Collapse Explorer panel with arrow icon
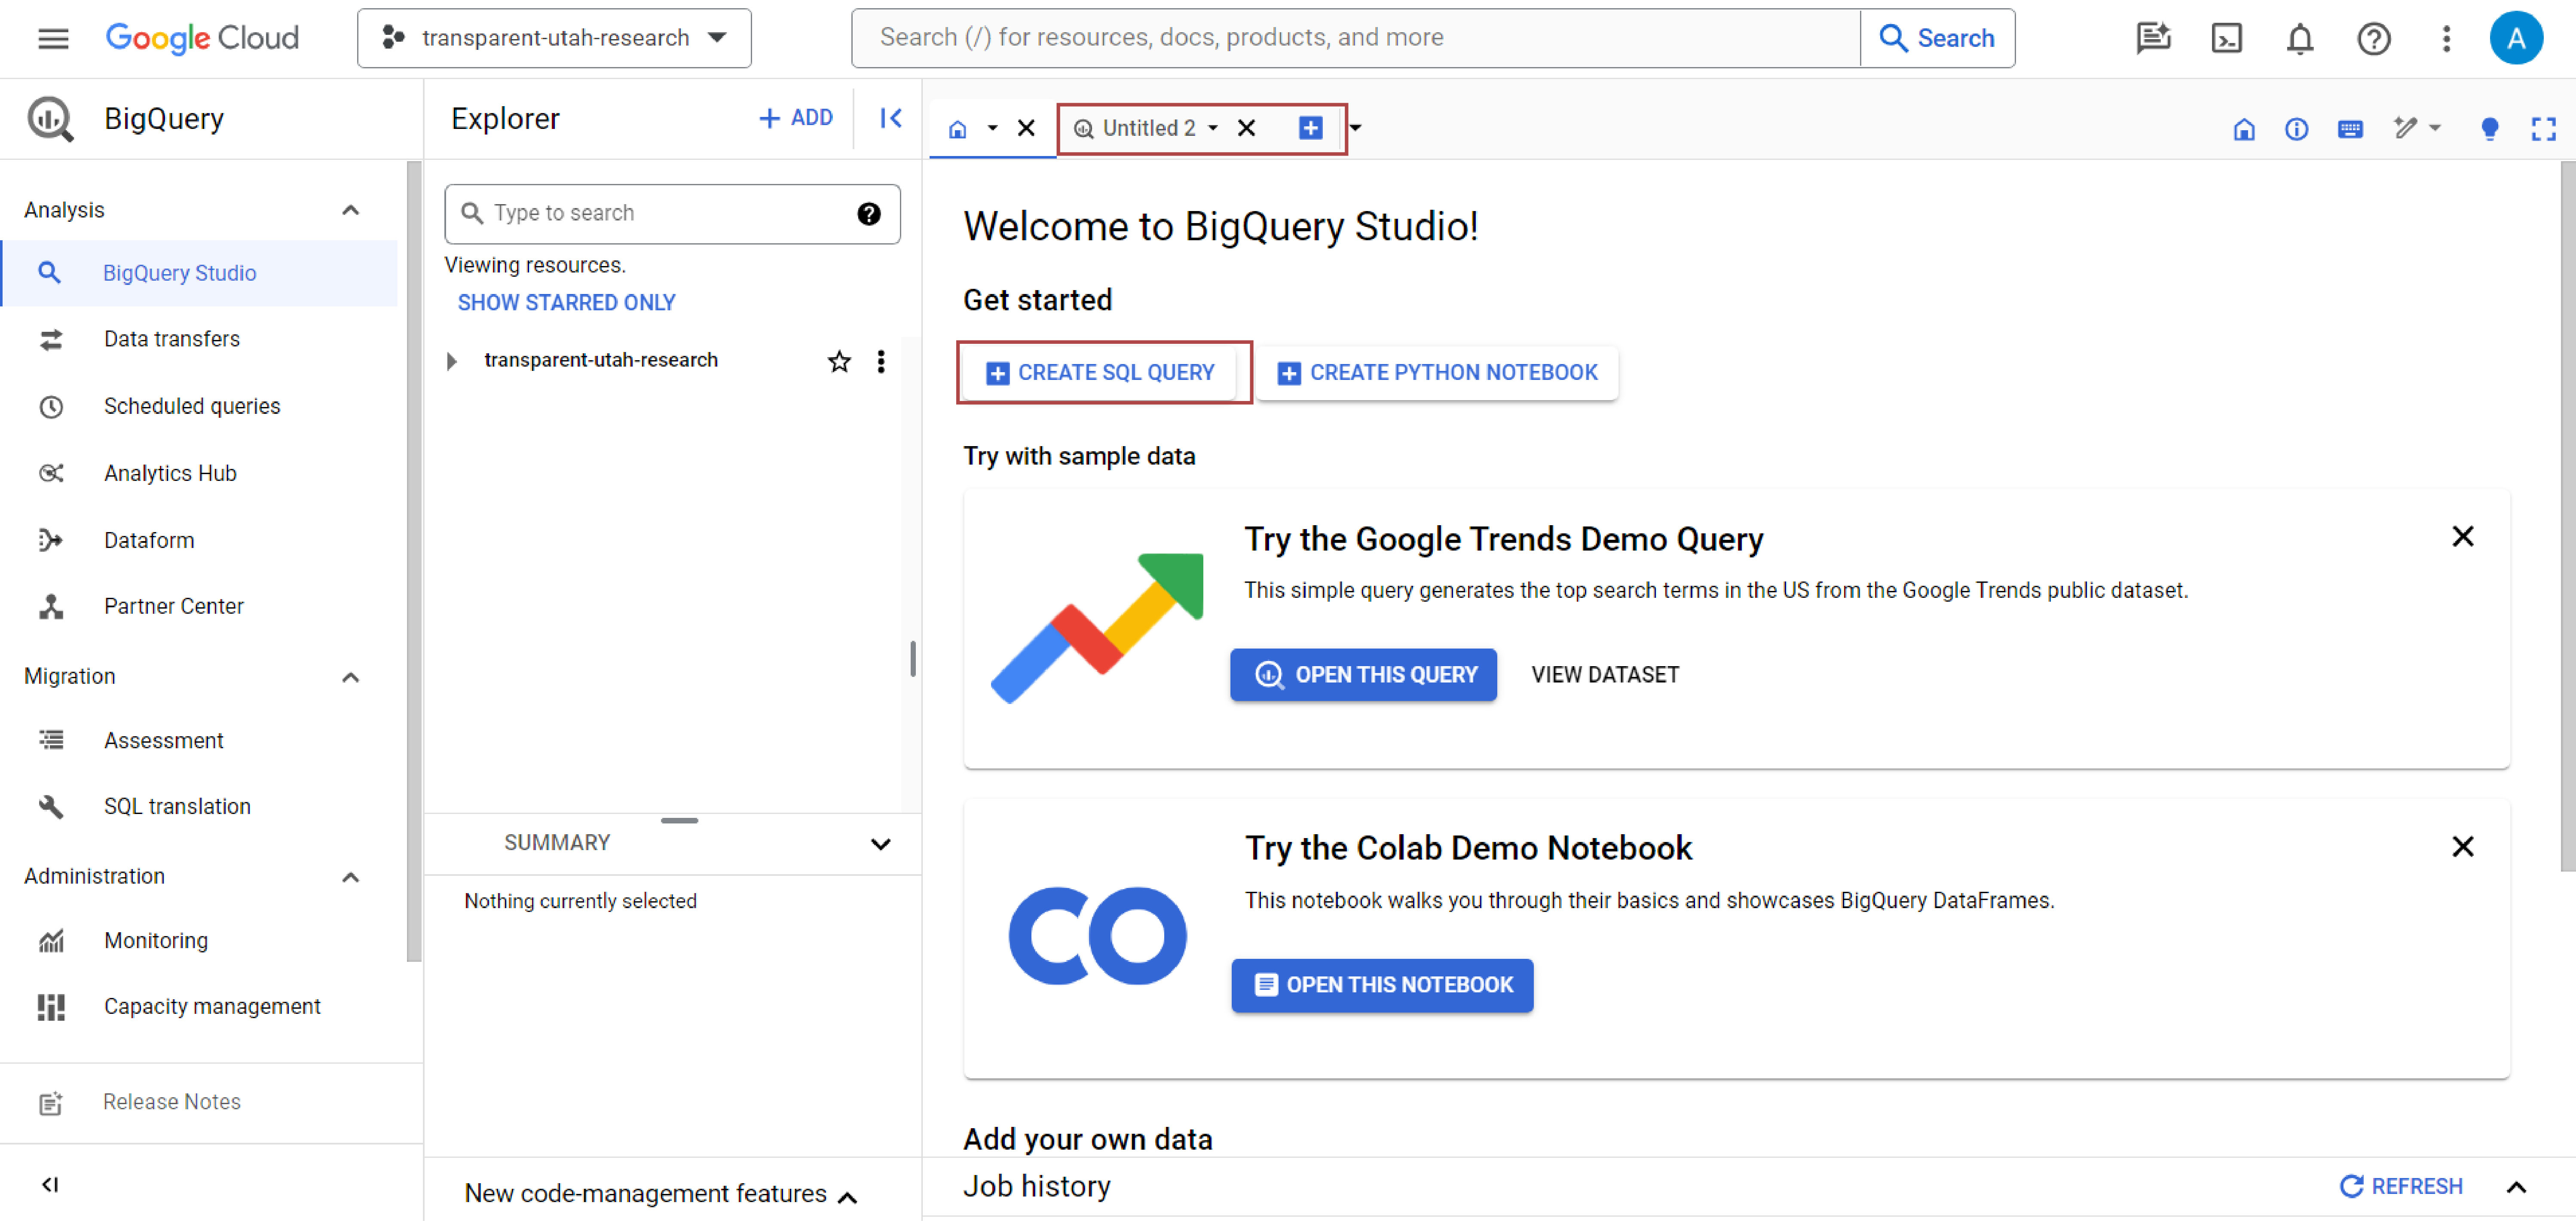 [890, 118]
